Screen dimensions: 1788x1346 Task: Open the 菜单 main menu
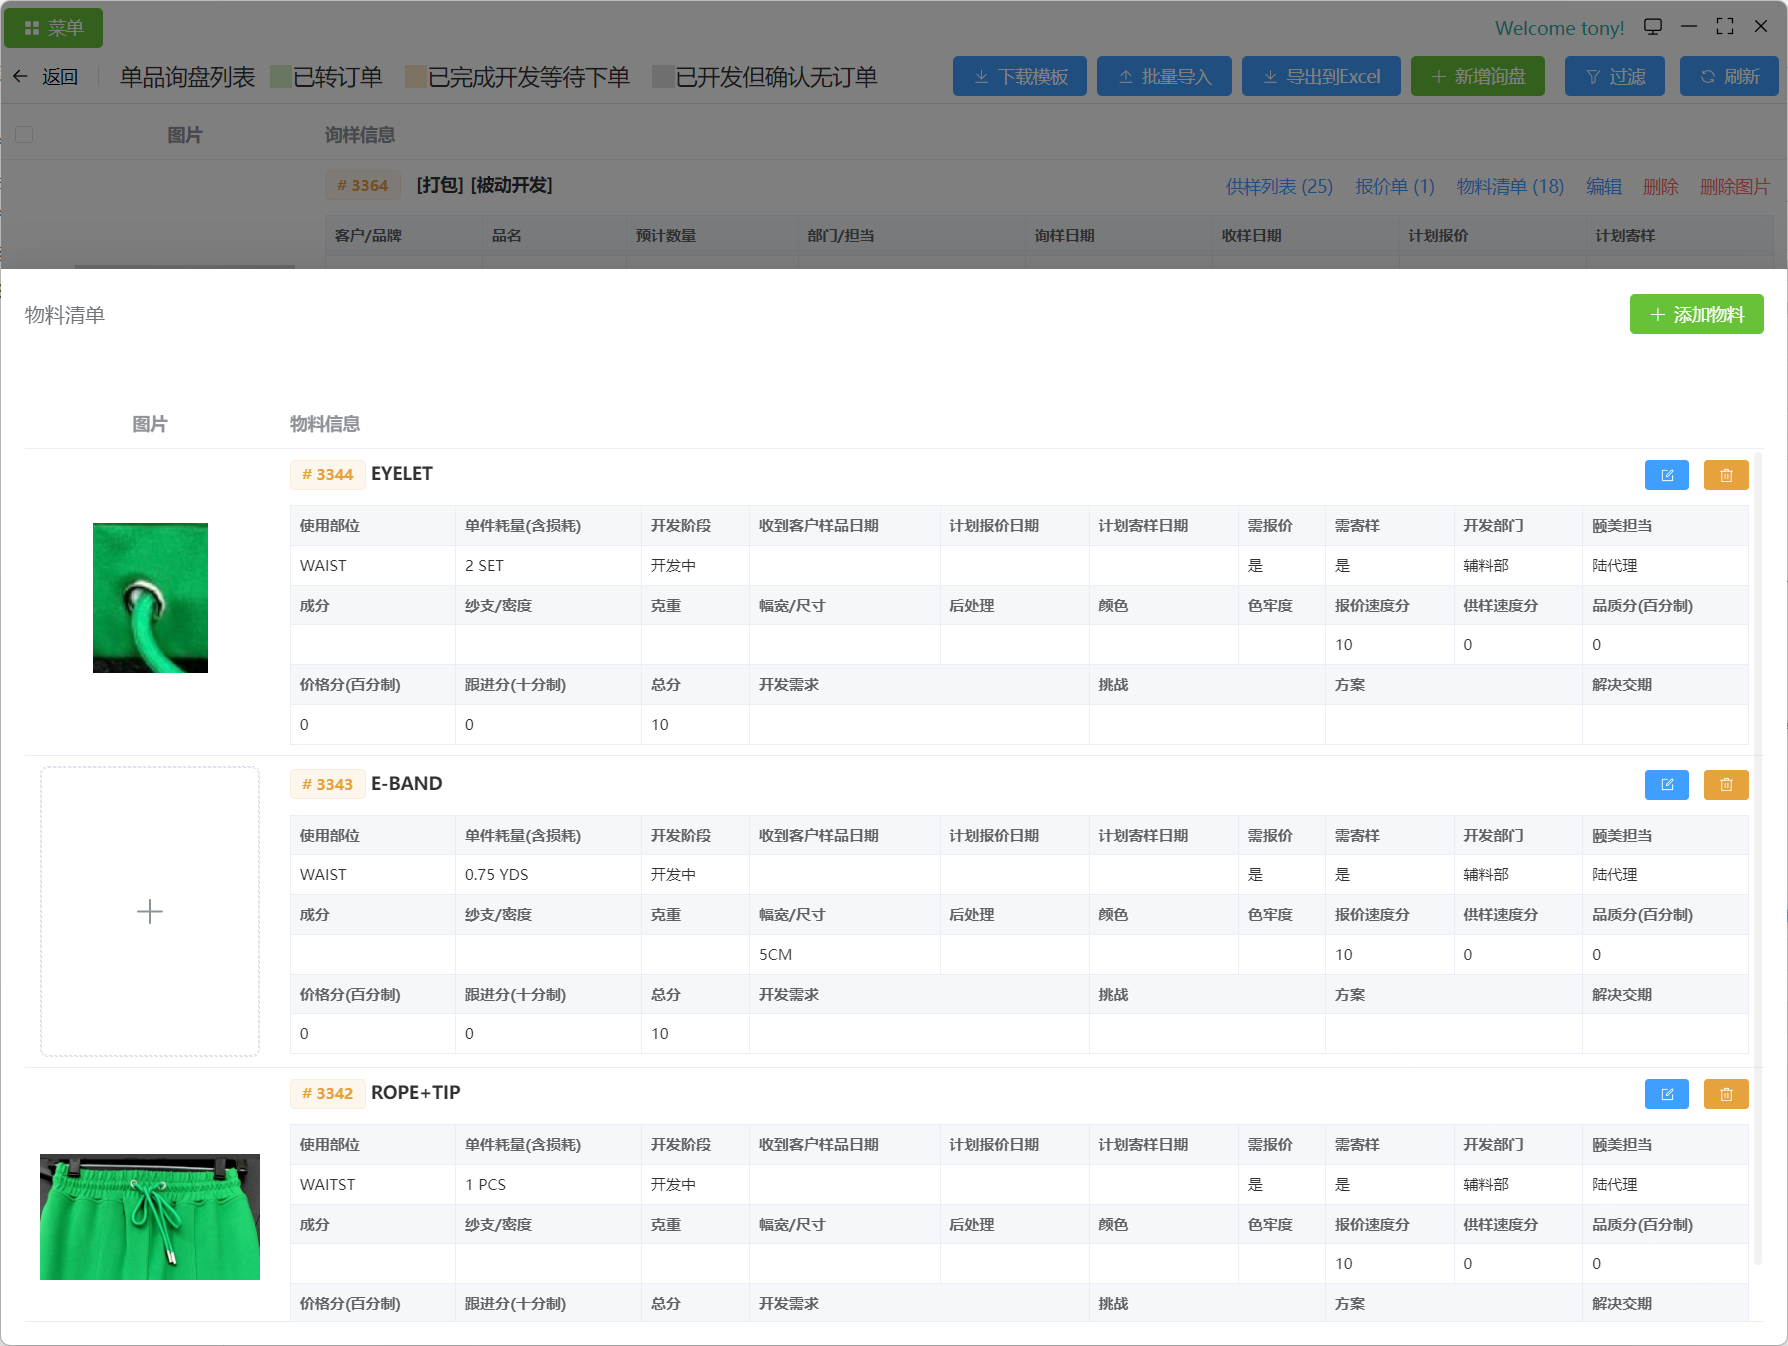tap(54, 28)
